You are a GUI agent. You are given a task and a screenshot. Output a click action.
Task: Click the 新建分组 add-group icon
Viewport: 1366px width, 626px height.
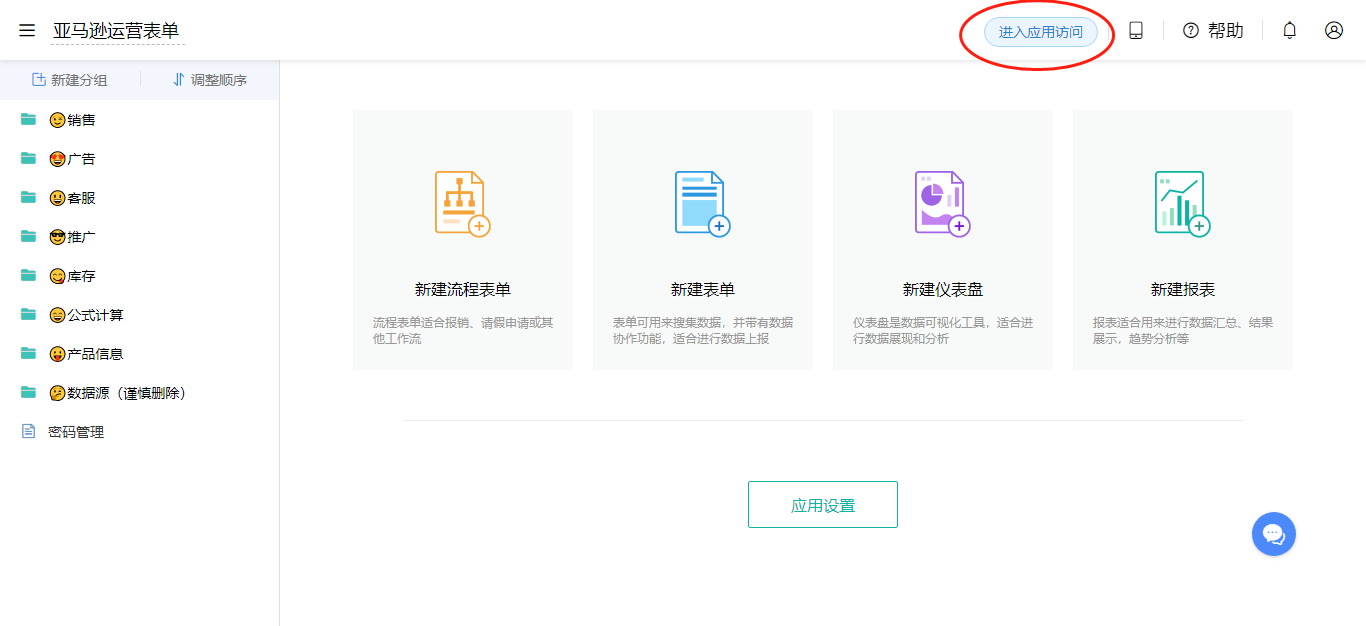39,80
